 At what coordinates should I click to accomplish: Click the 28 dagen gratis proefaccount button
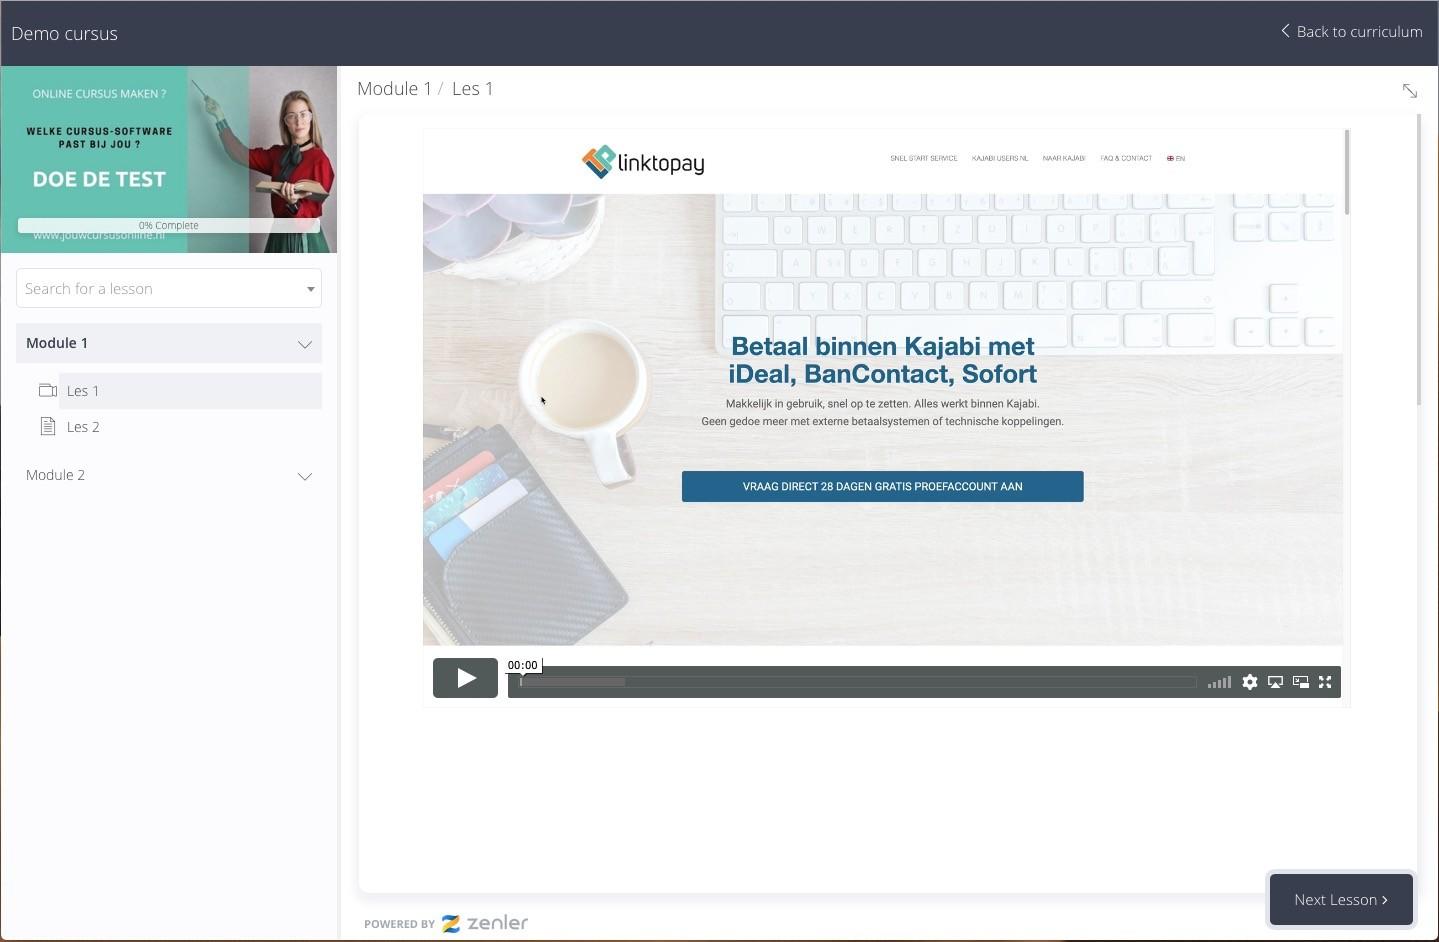click(x=883, y=487)
